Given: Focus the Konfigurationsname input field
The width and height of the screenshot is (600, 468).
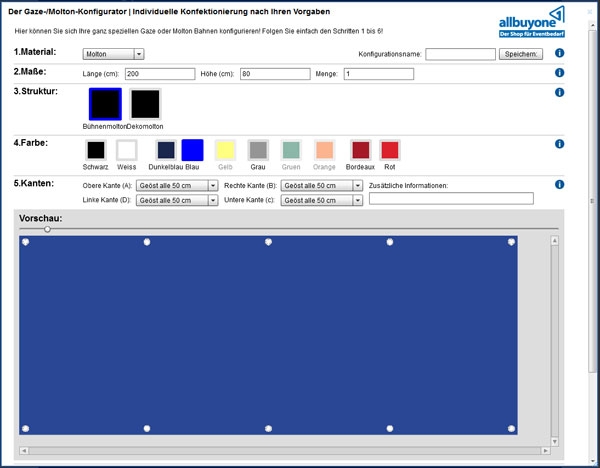Looking at the screenshot, I should [460, 54].
